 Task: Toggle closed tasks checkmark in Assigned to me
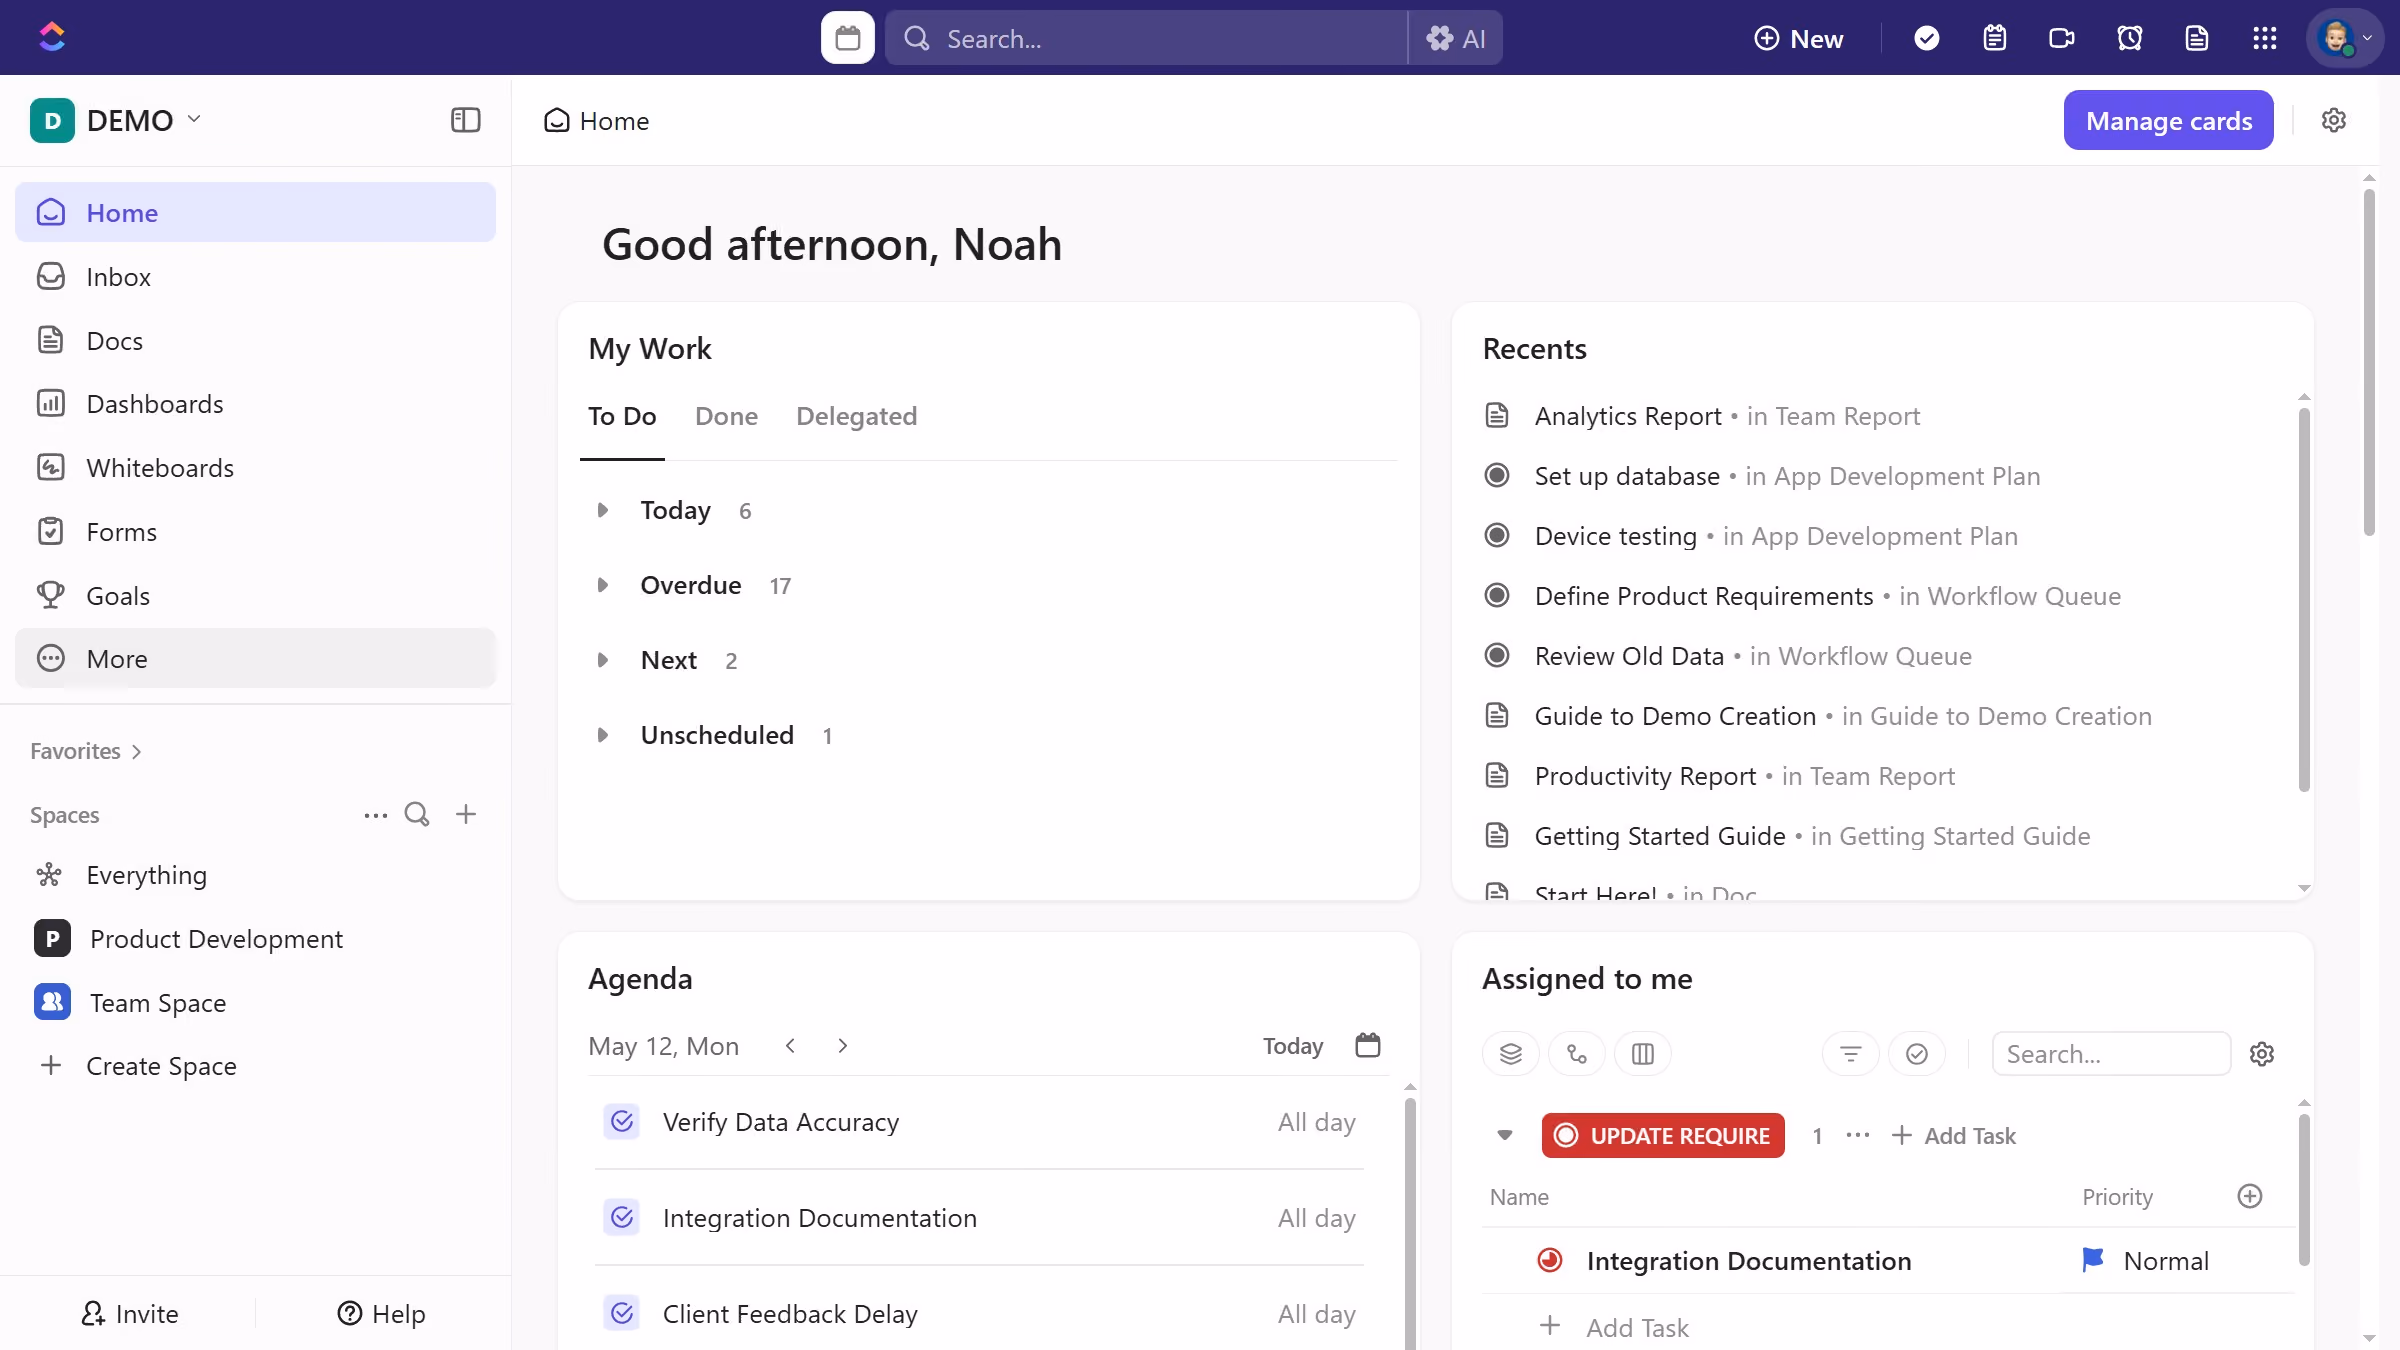pos(1916,1054)
